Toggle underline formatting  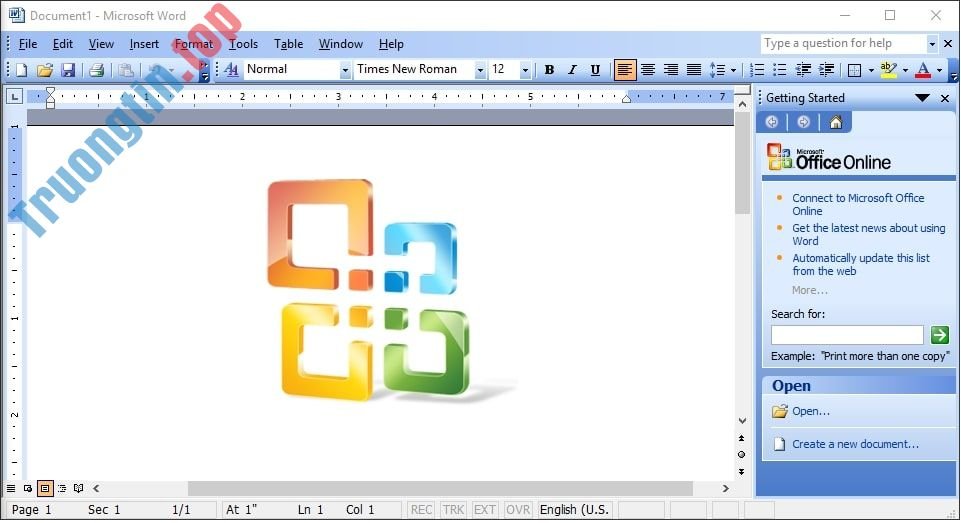pyautogui.click(x=594, y=70)
